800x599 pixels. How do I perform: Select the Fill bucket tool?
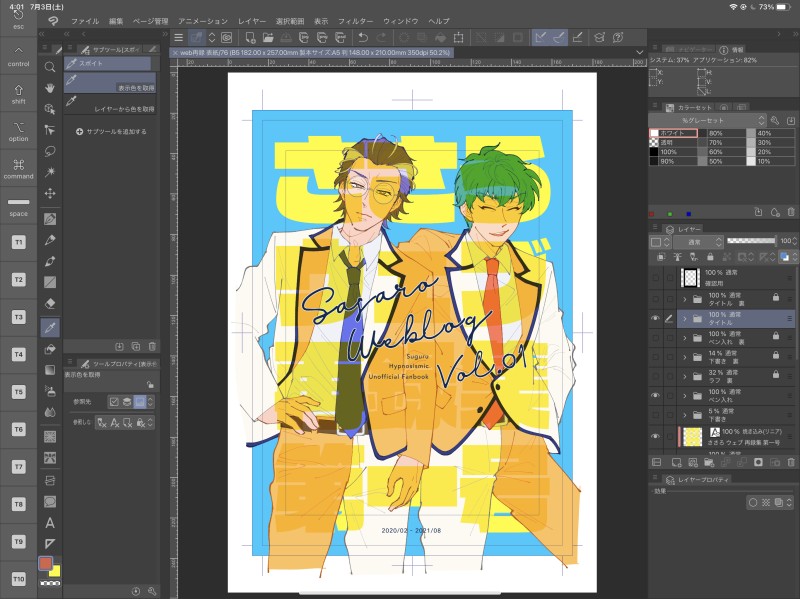pos(49,349)
